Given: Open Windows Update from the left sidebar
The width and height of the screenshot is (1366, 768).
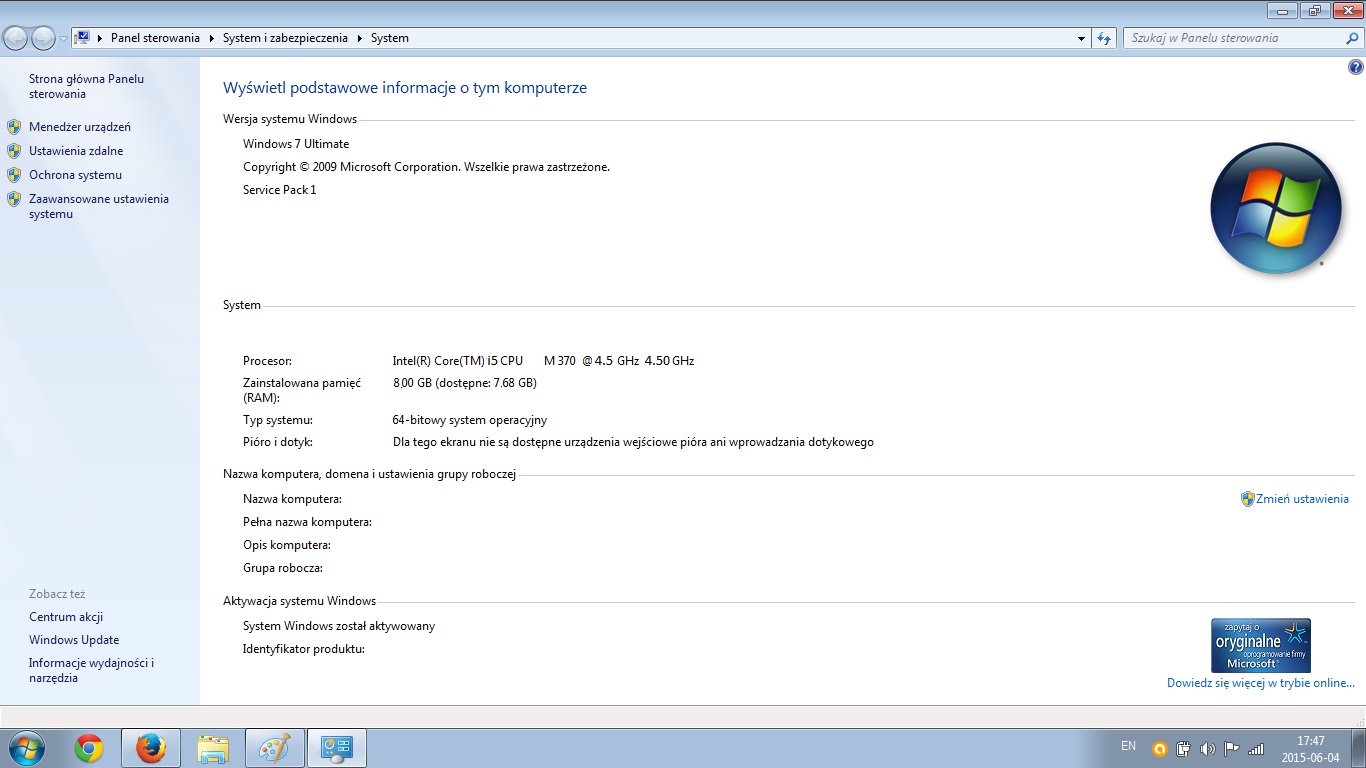Looking at the screenshot, I should [x=73, y=639].
